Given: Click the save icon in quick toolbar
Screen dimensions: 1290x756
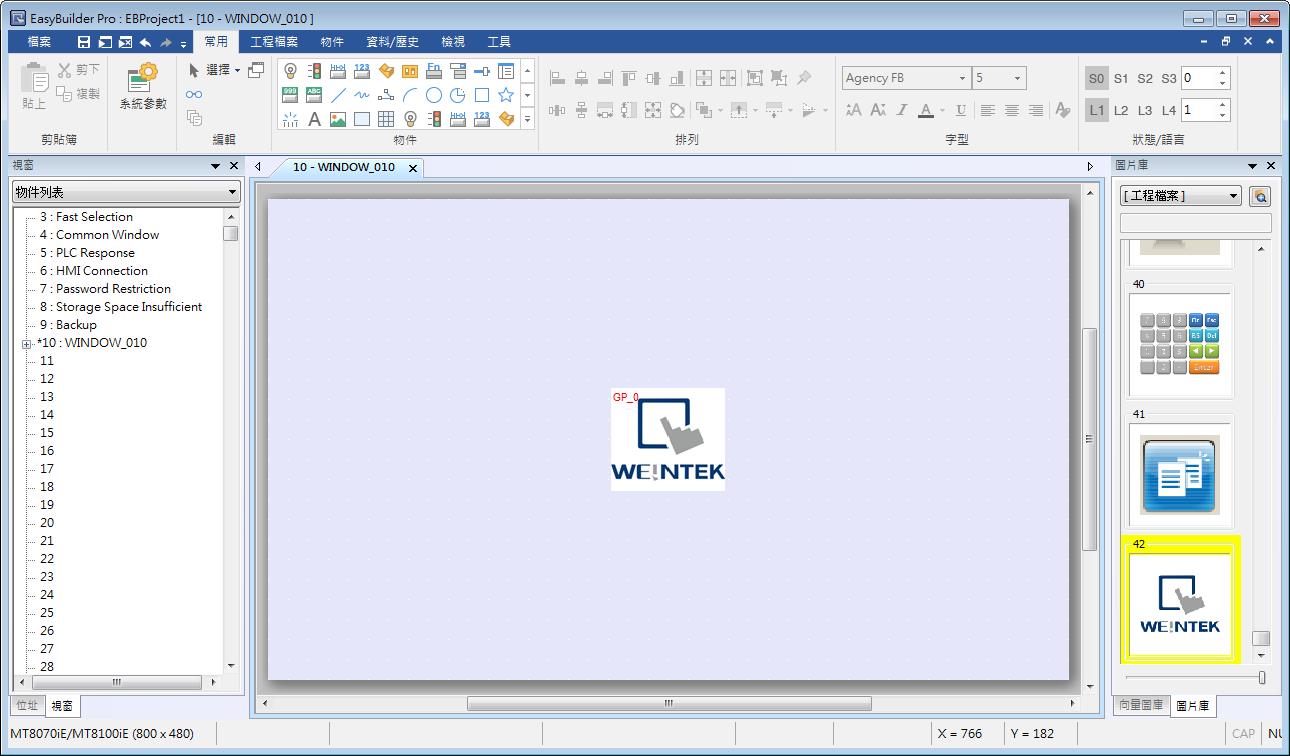Looking at the screenshot, I should point(84,42).
